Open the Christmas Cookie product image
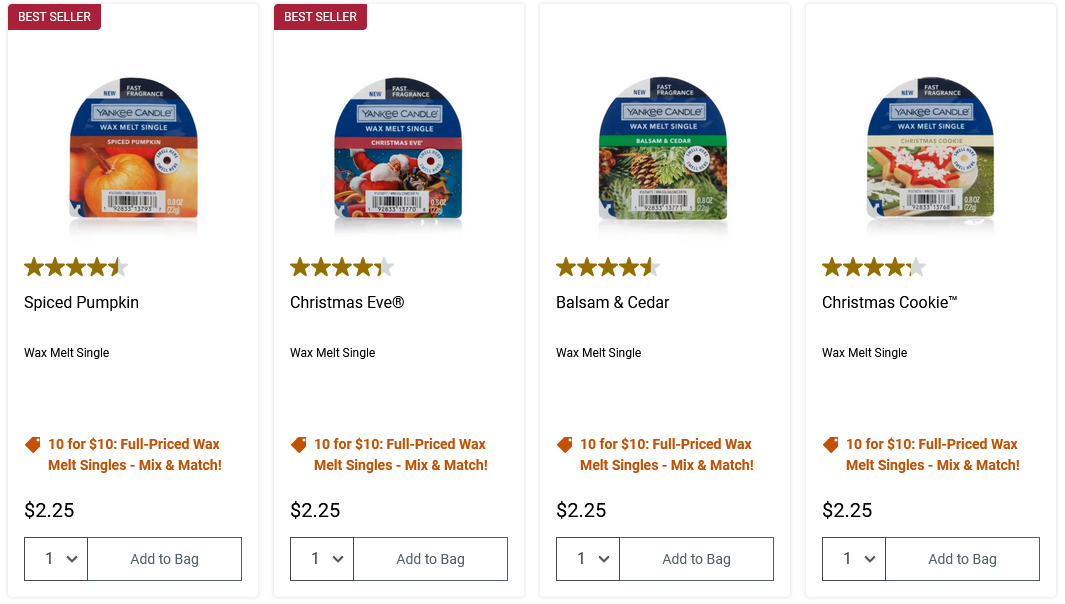Viewport: 1065px width, 604px height. click(931, 148)
